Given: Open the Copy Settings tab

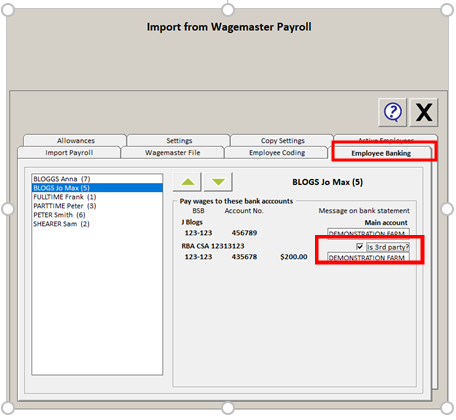Looking at the screenshot, I should click(x=282, y=140).
